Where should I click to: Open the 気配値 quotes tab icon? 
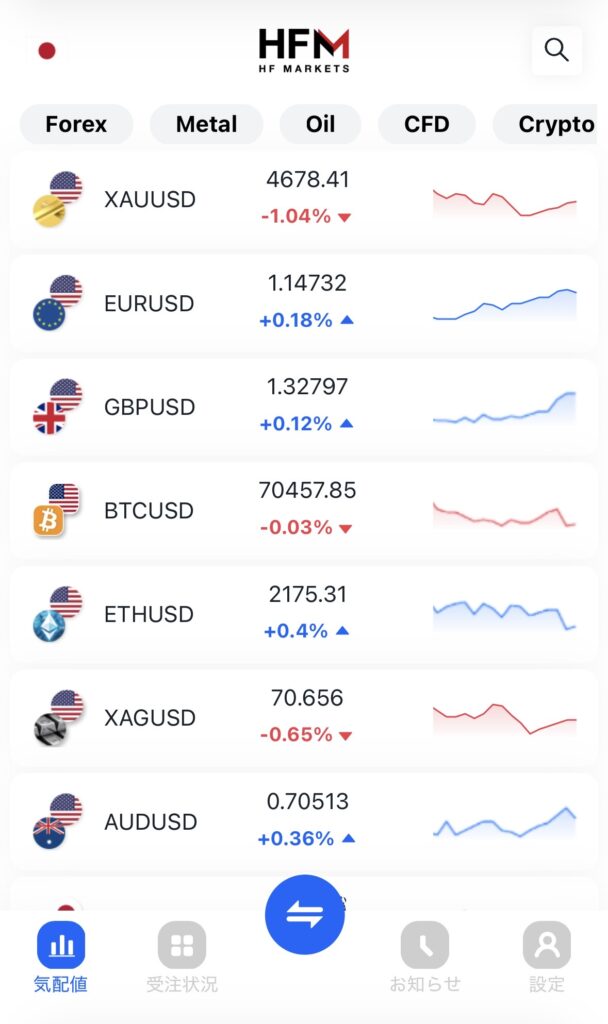[x=61, y=946]
